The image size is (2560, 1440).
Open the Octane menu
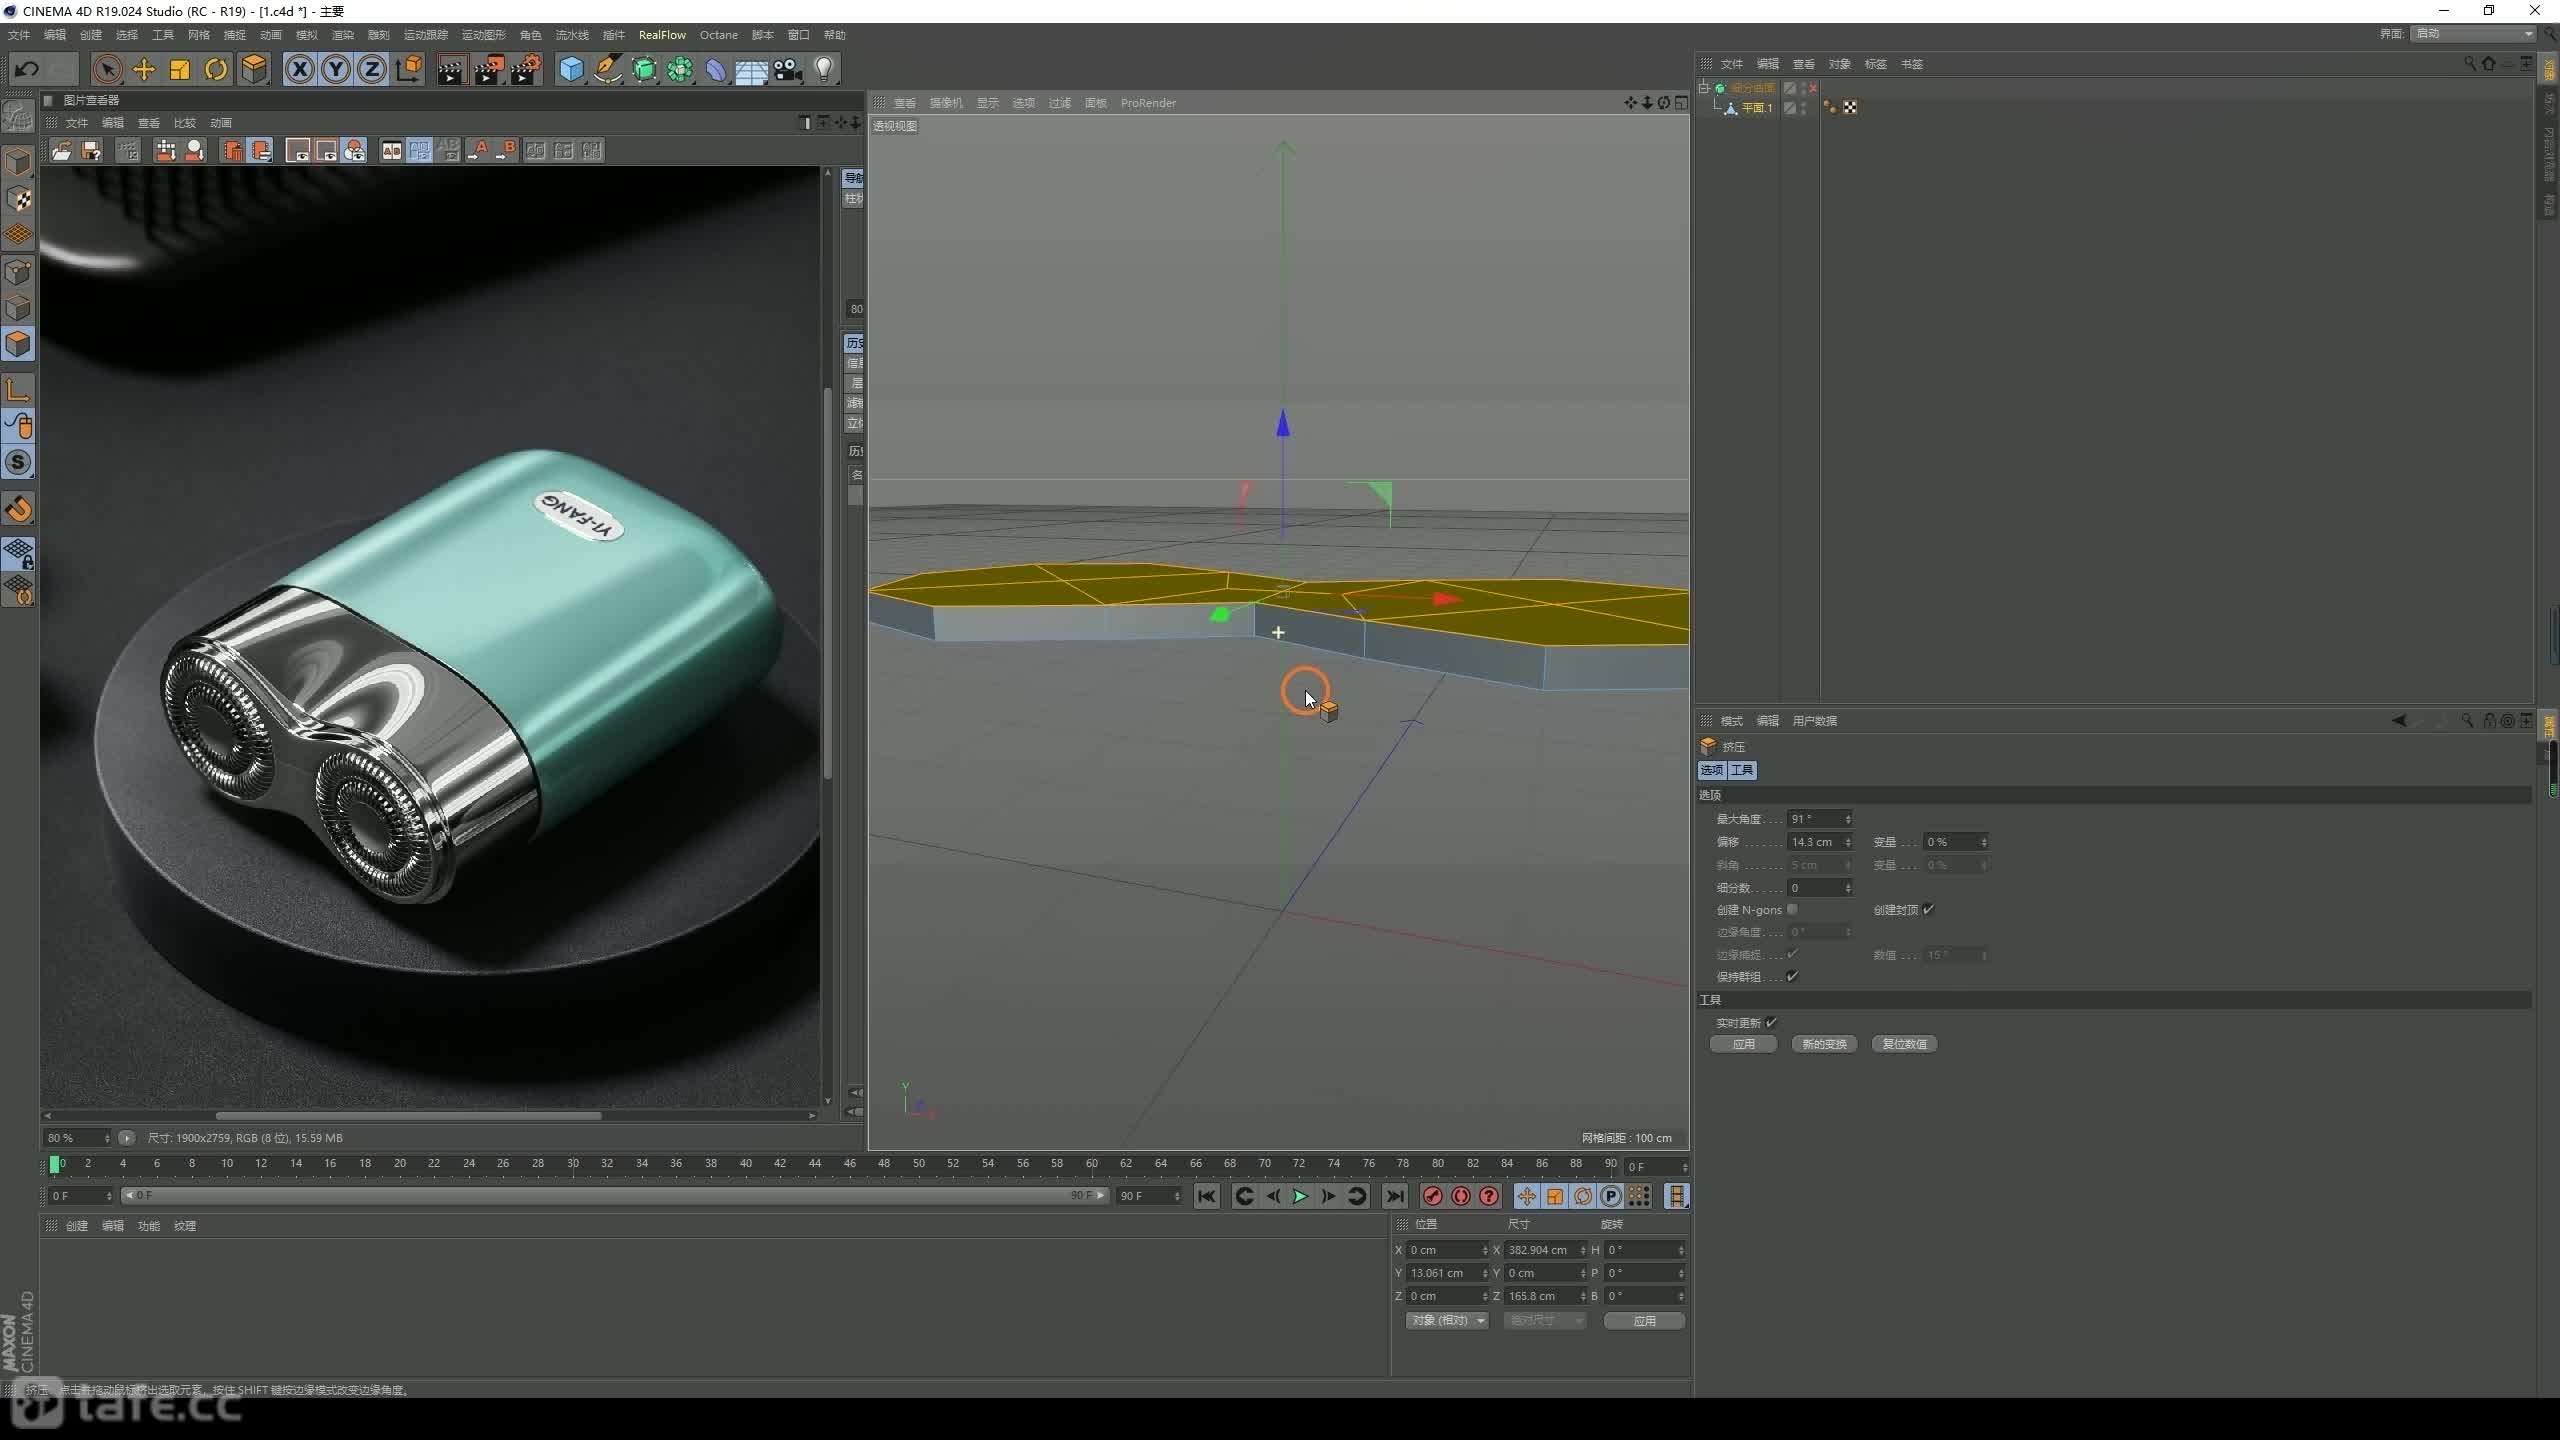[x=718, y=35]
